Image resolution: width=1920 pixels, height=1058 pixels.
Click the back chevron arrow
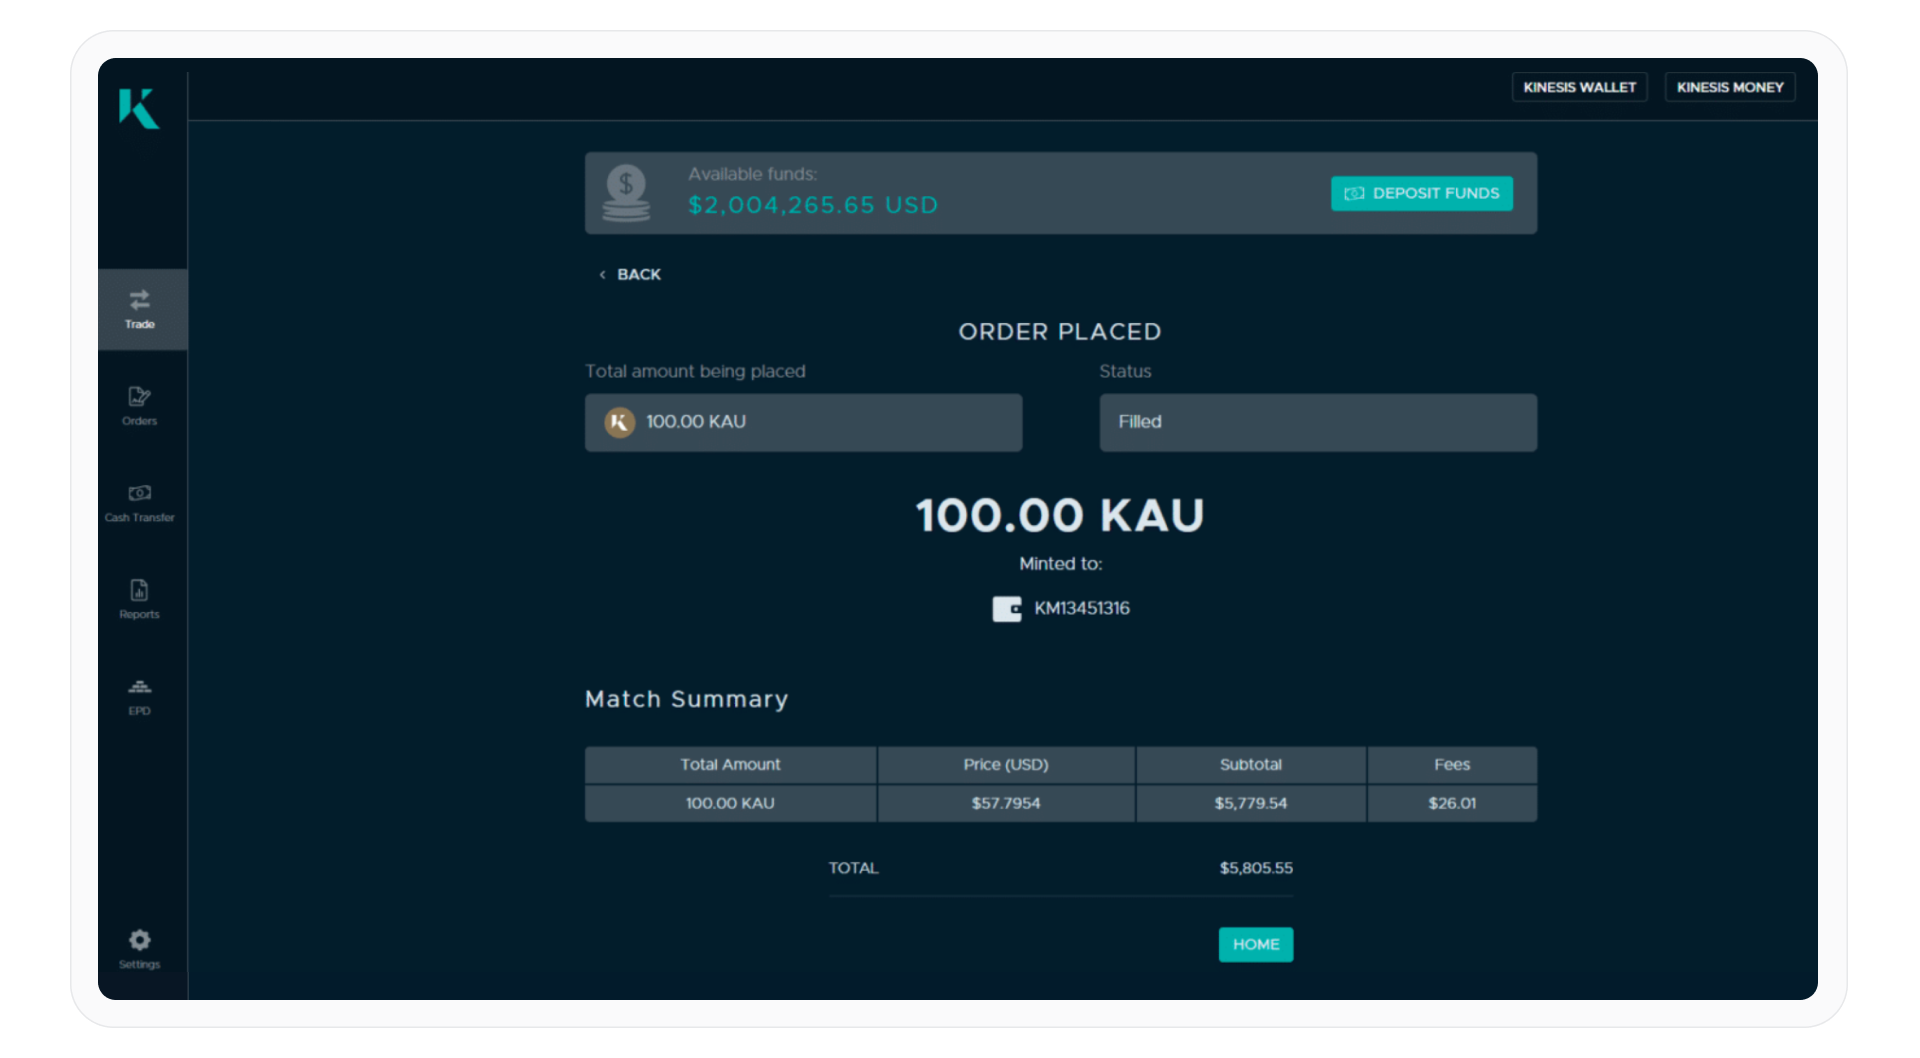coord(602,275)
